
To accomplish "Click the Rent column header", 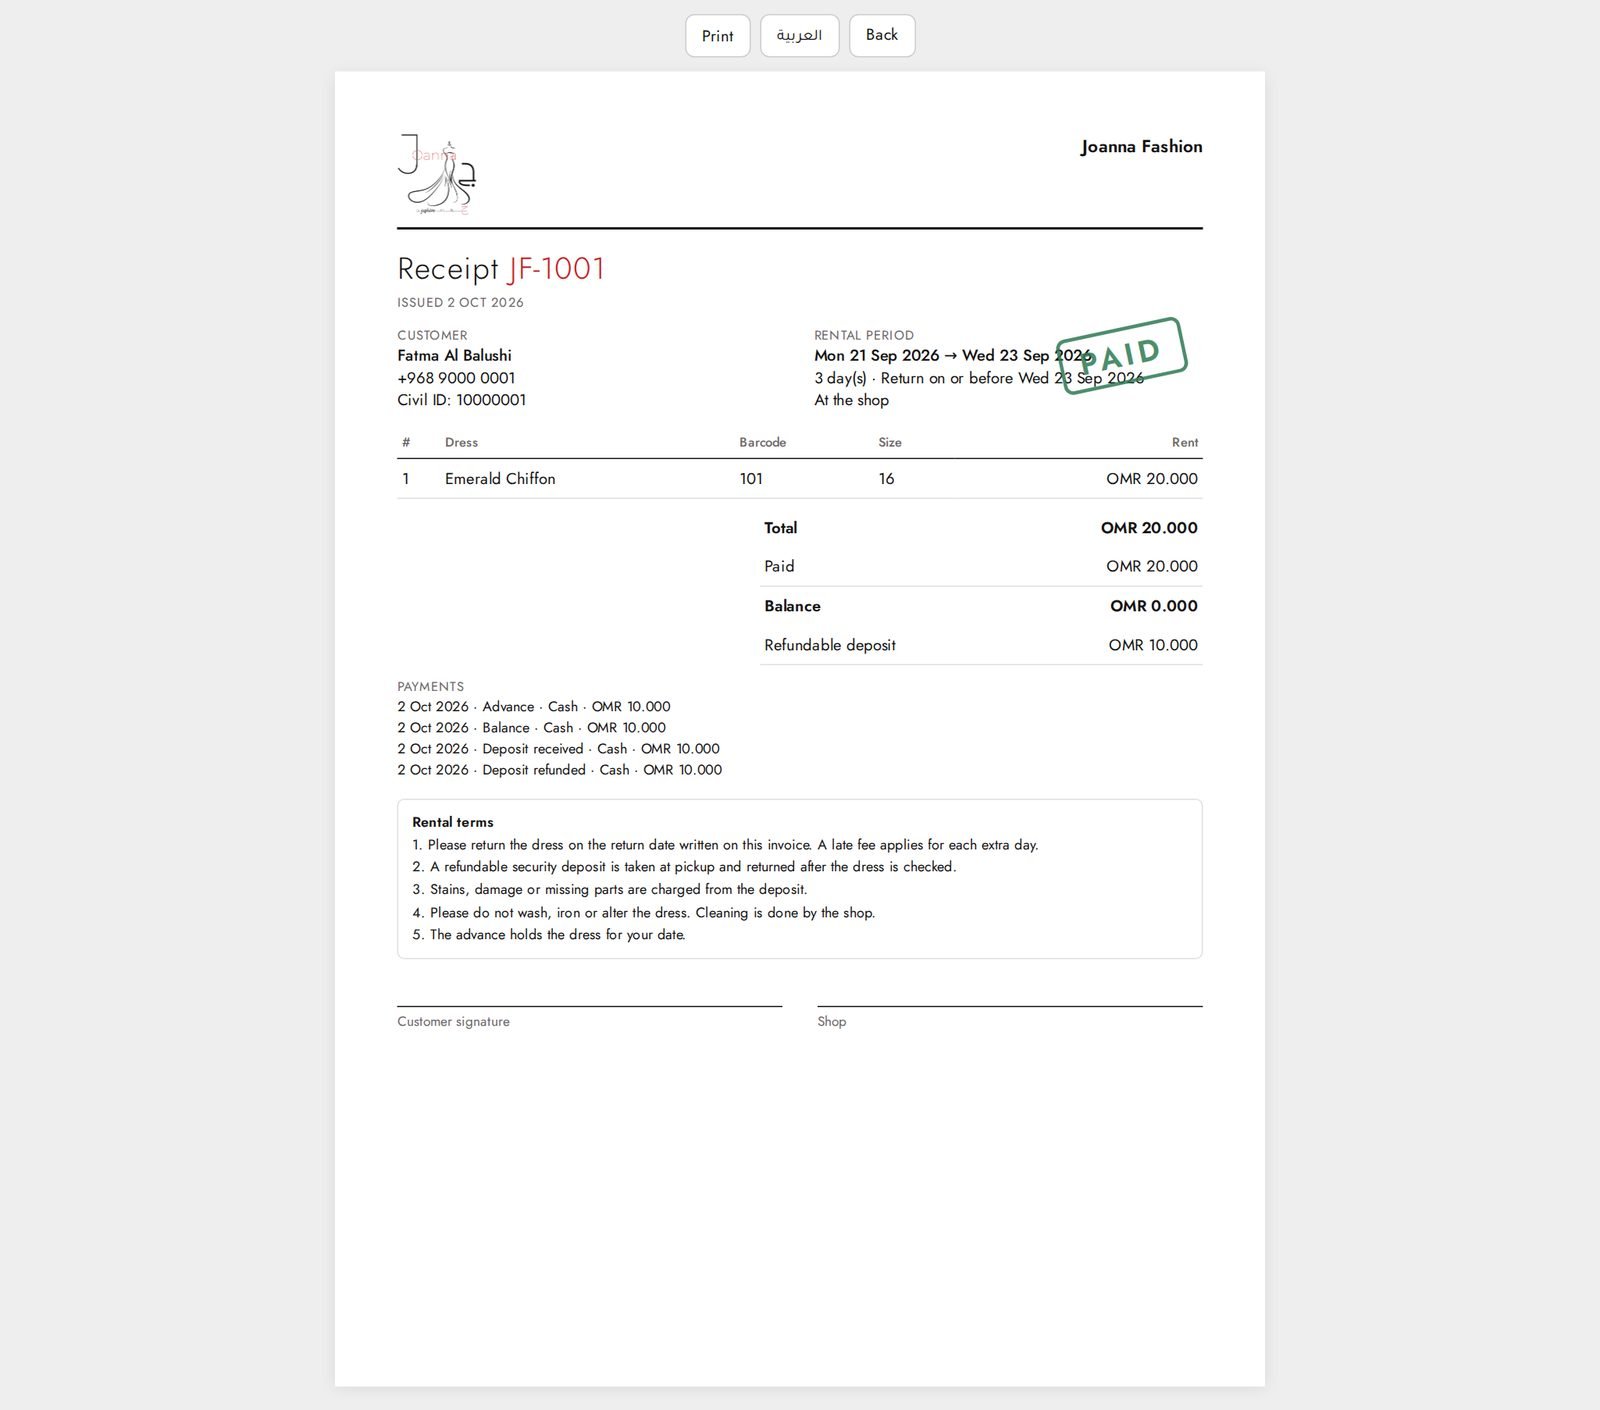I will [1185, 442].
